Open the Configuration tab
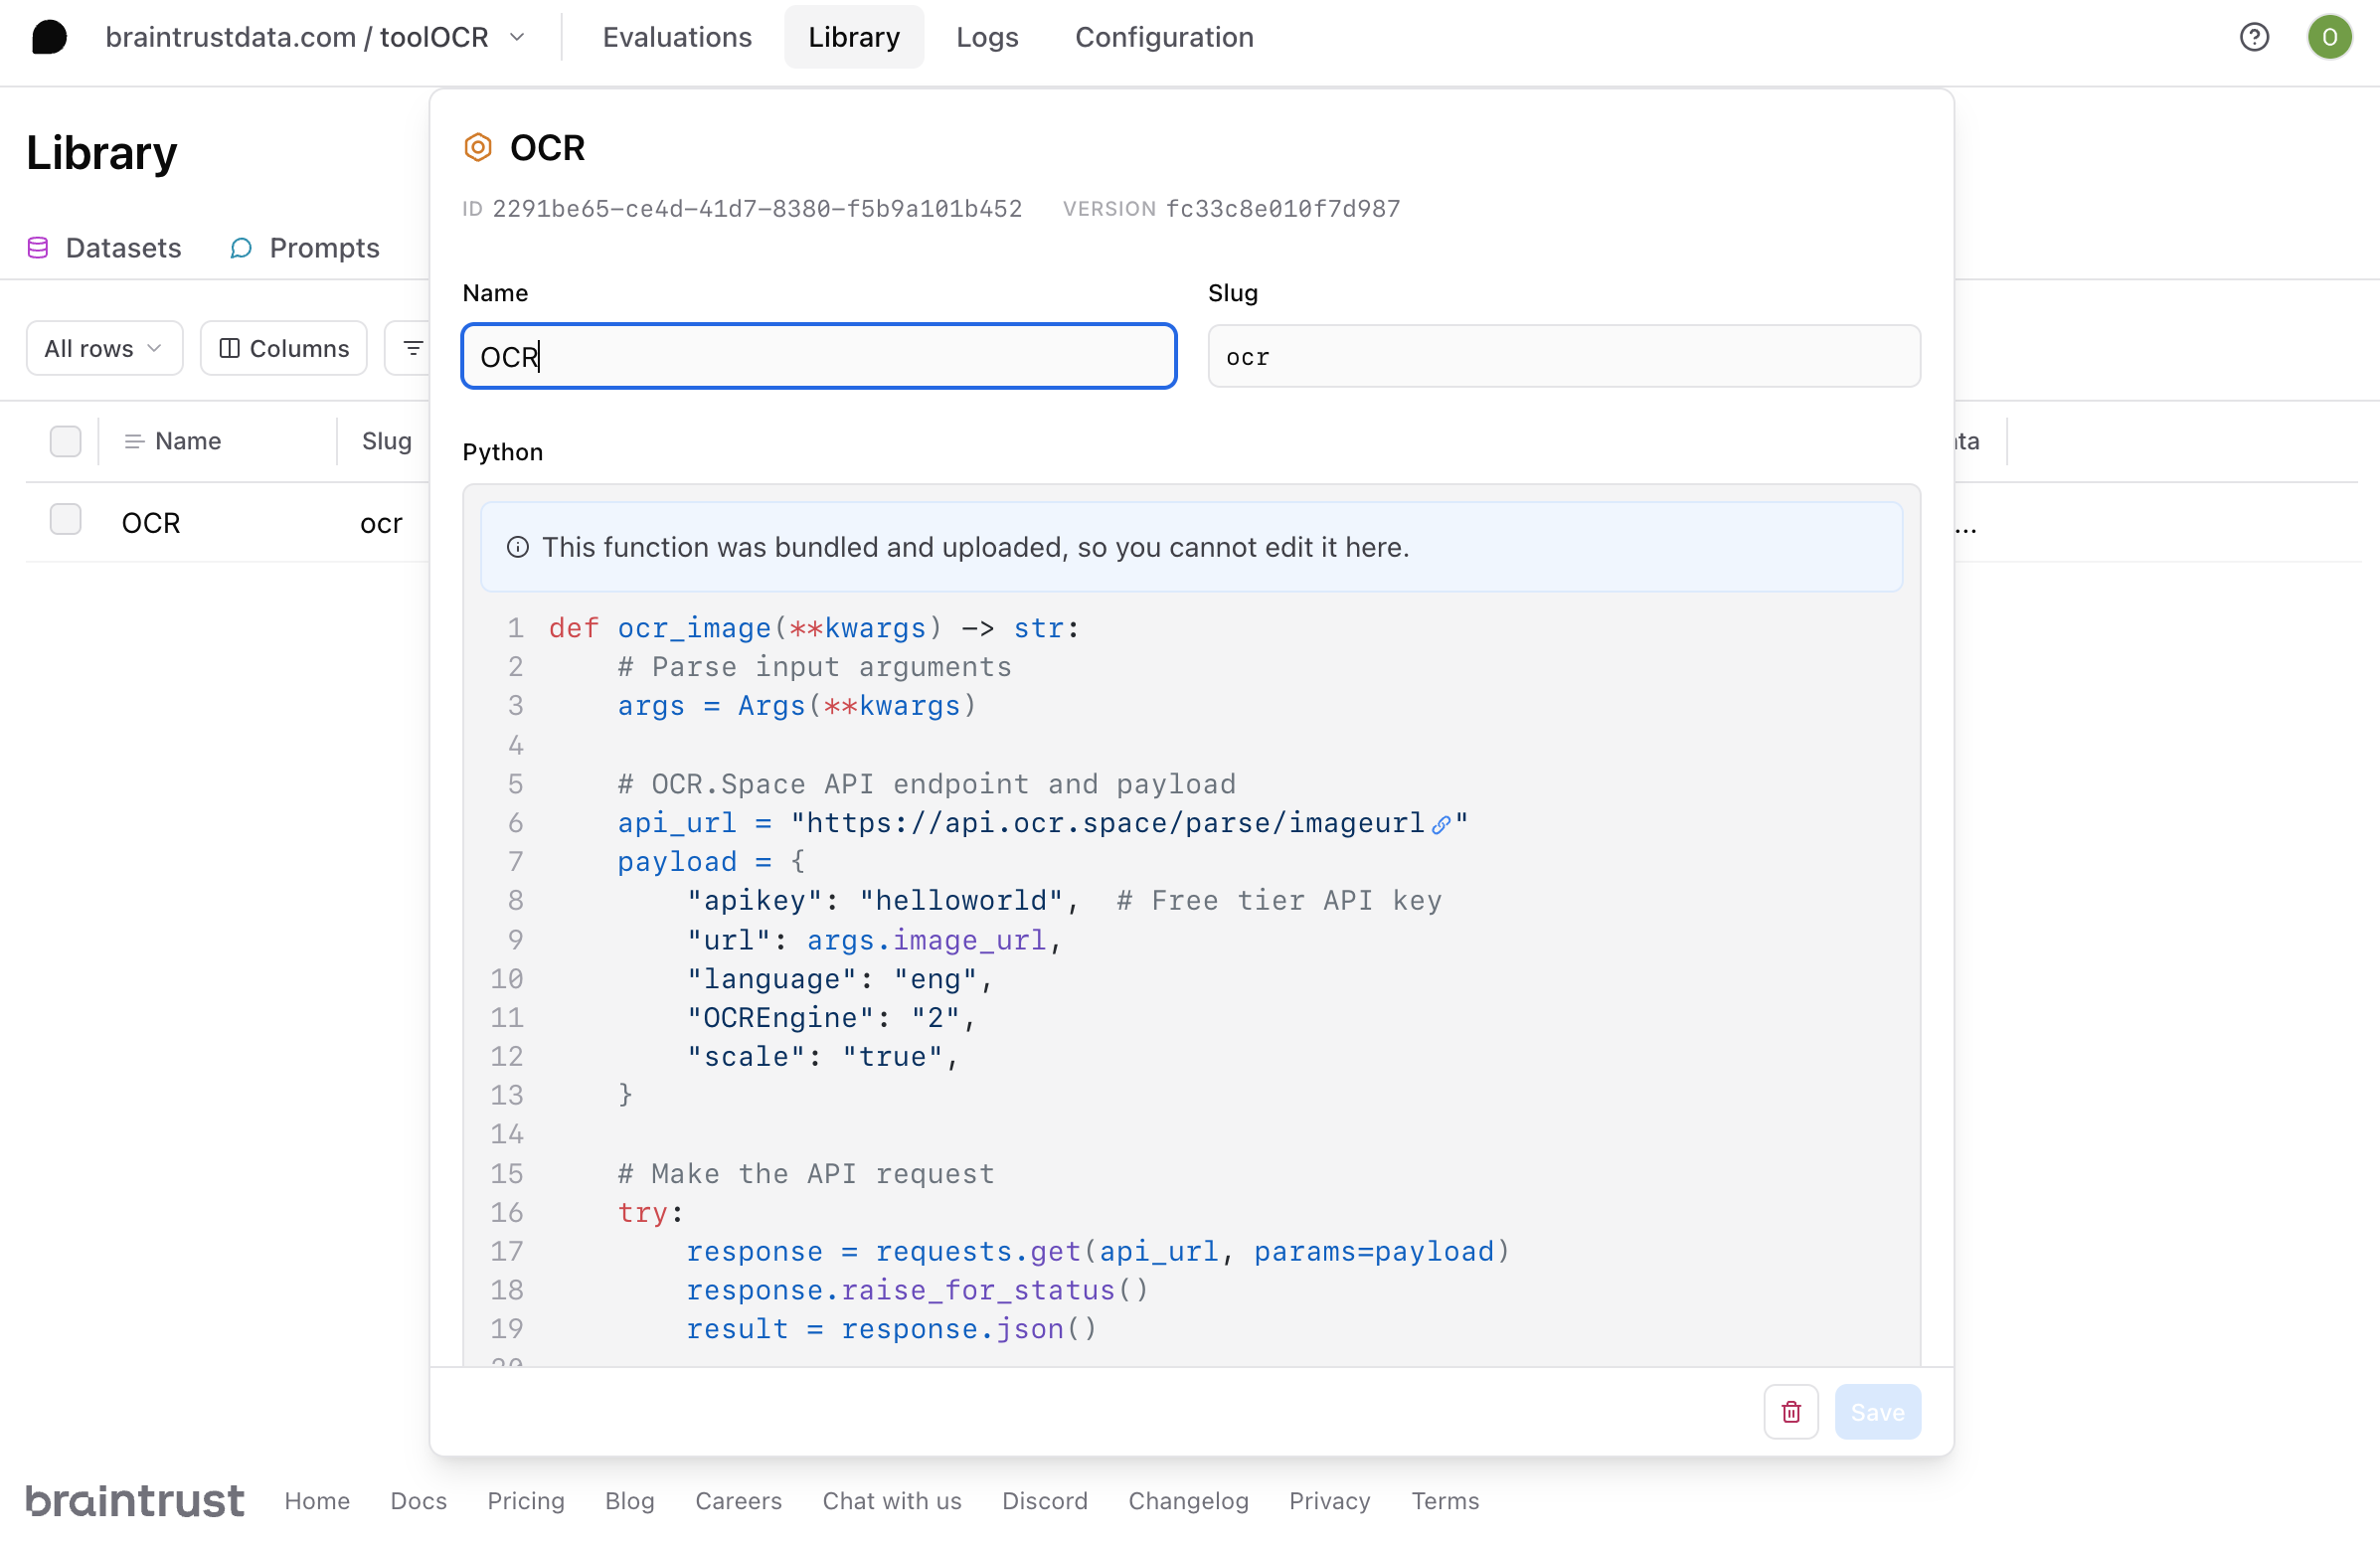 (x=1164, y=37)
